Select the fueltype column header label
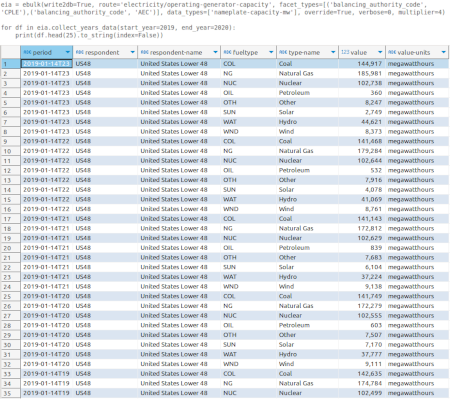 click(245, 53)
